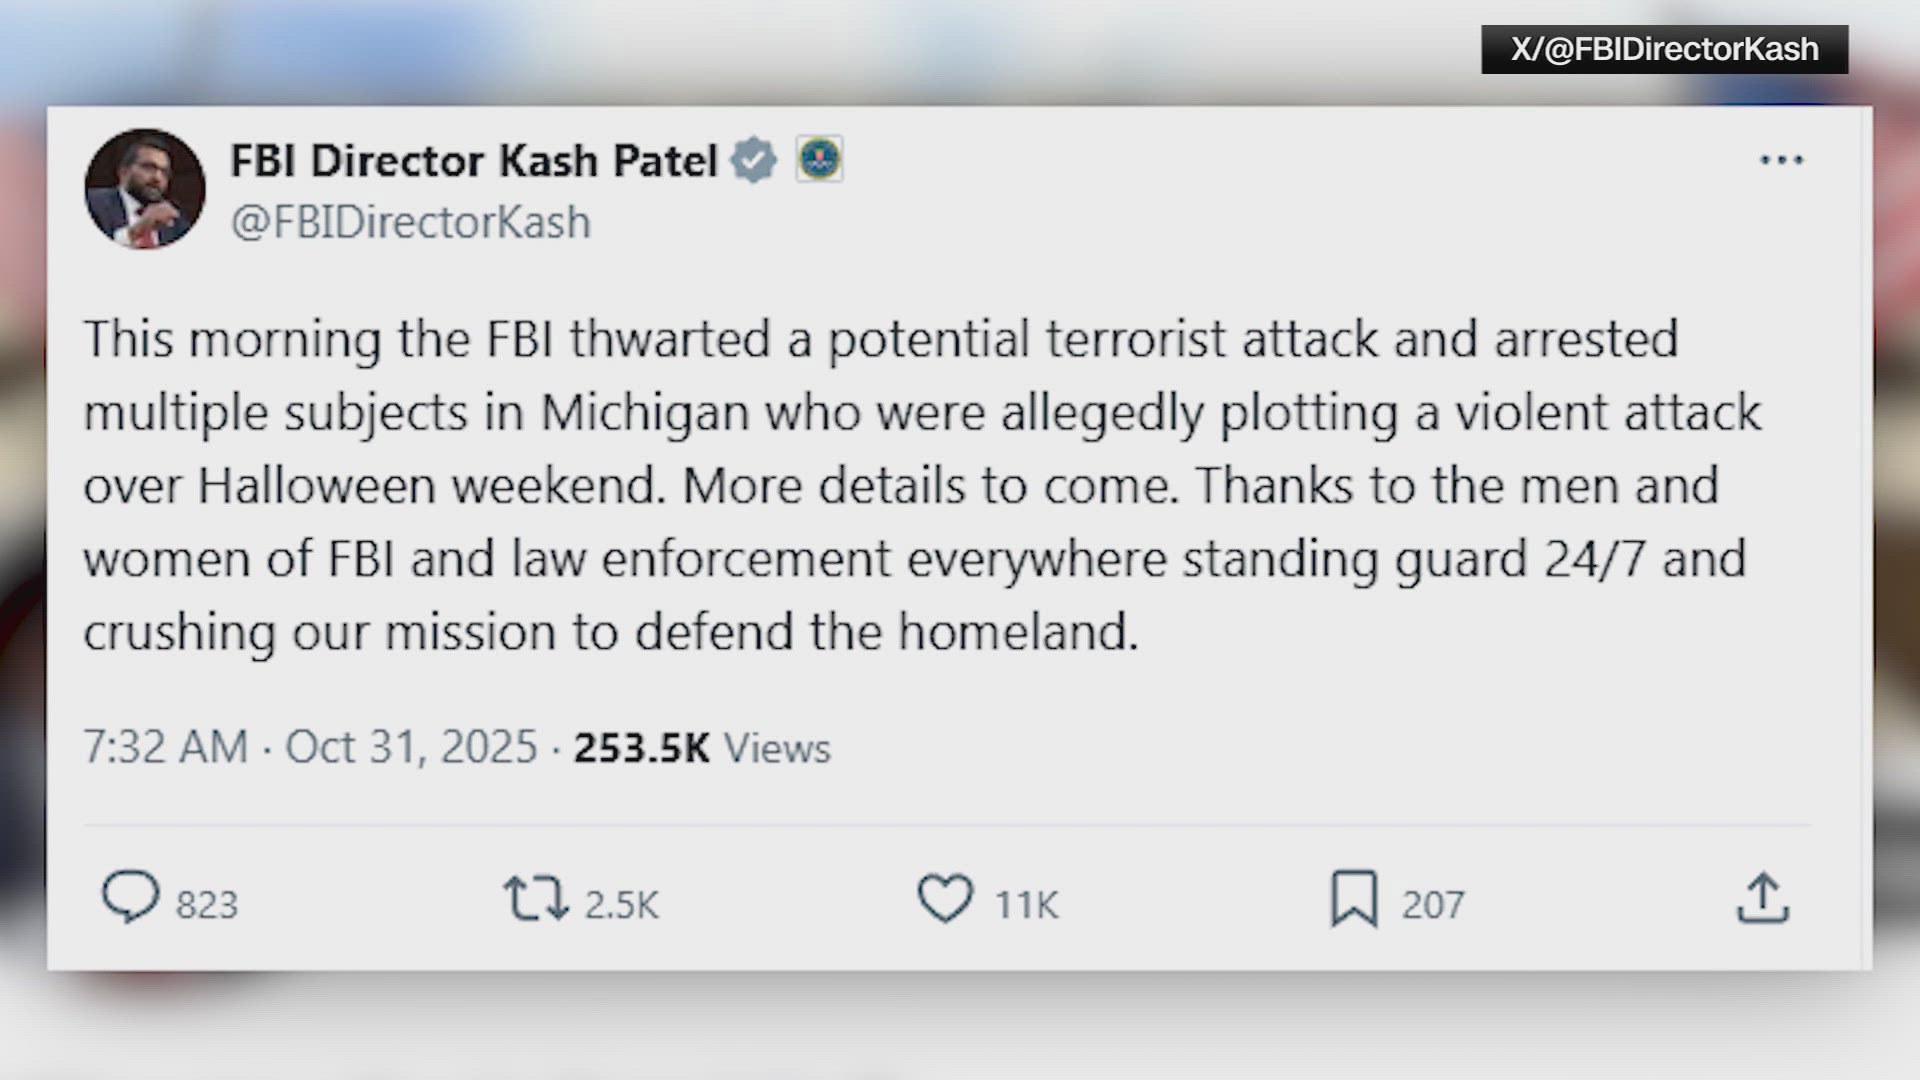Click the reply speech bubble icon

[x=131, y=897]
